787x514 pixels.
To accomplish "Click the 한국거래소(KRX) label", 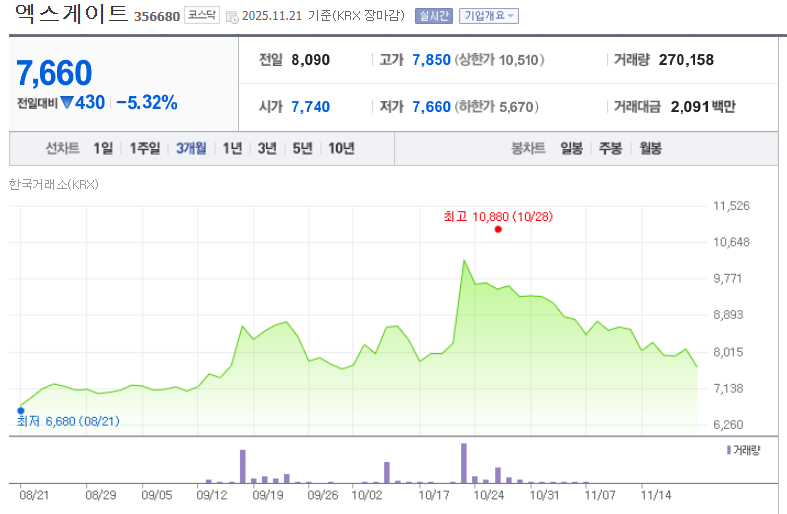I will tap(54, 184).
